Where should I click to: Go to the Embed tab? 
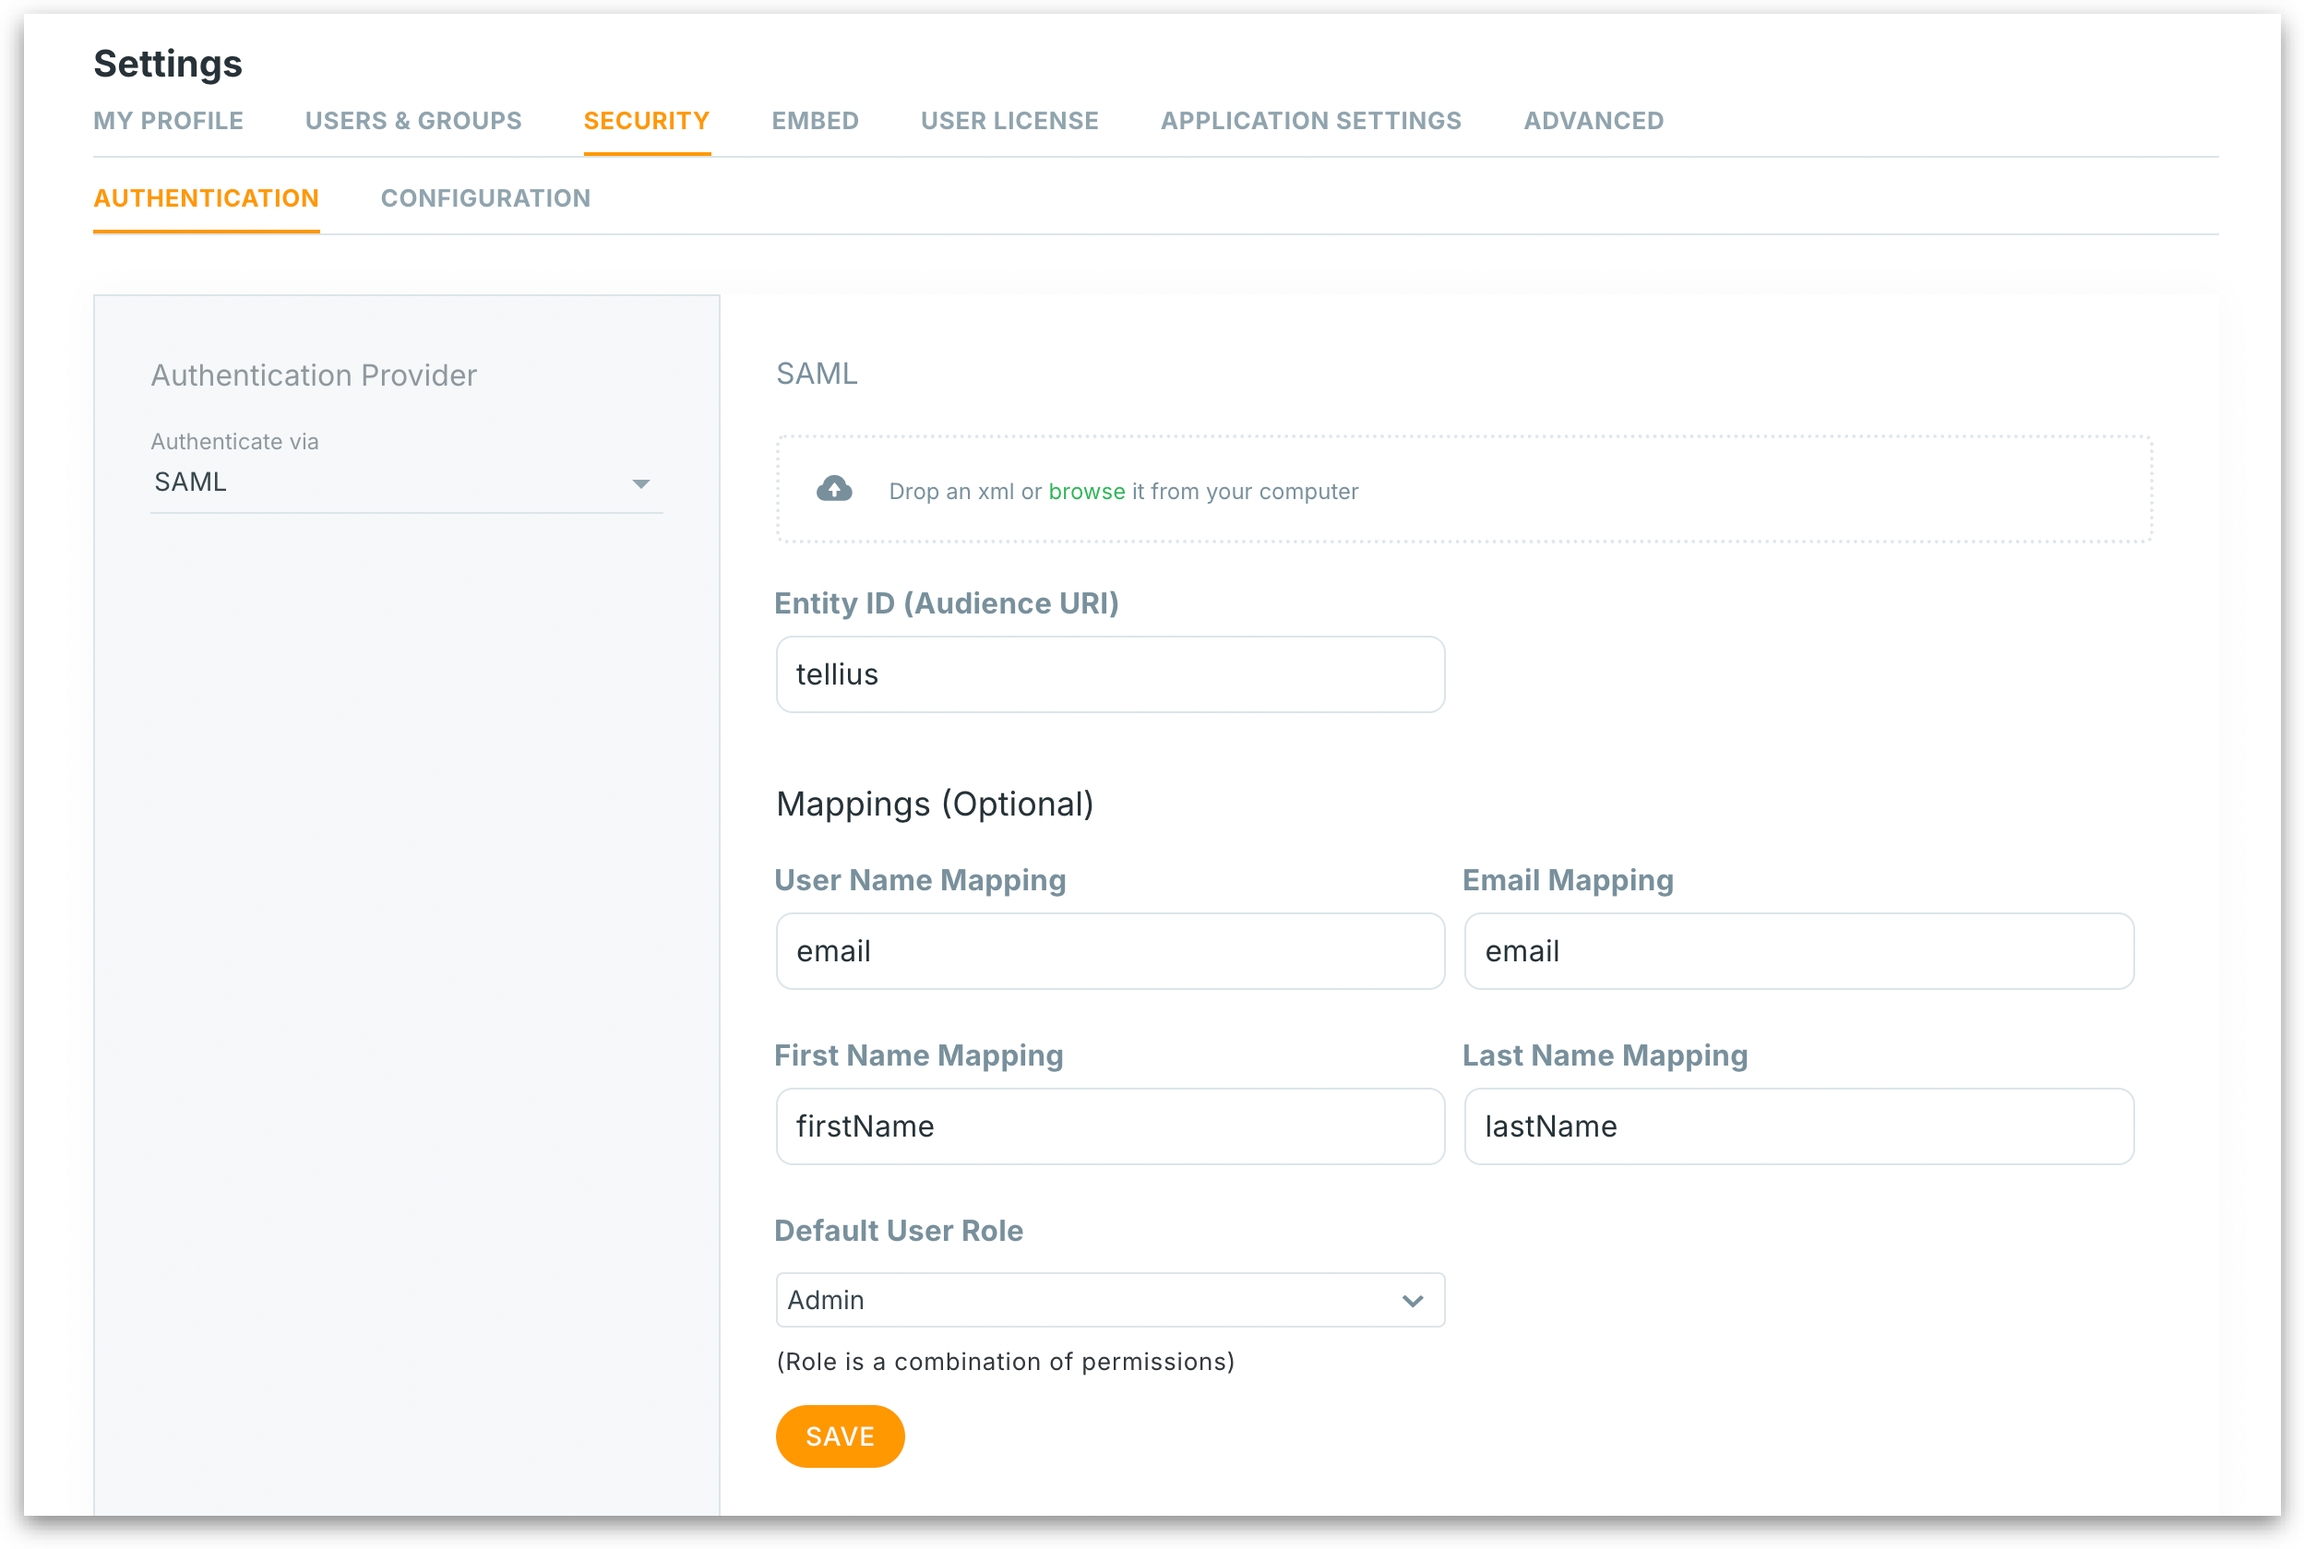click(814, 121)
